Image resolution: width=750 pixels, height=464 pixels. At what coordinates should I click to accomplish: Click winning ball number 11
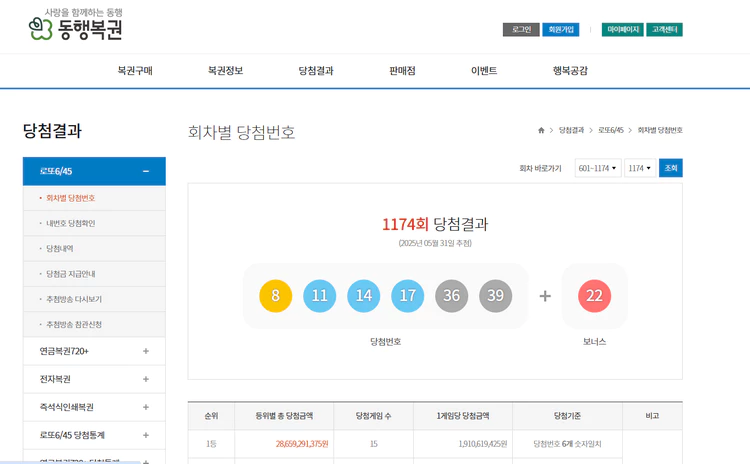[x=320, y=296]
